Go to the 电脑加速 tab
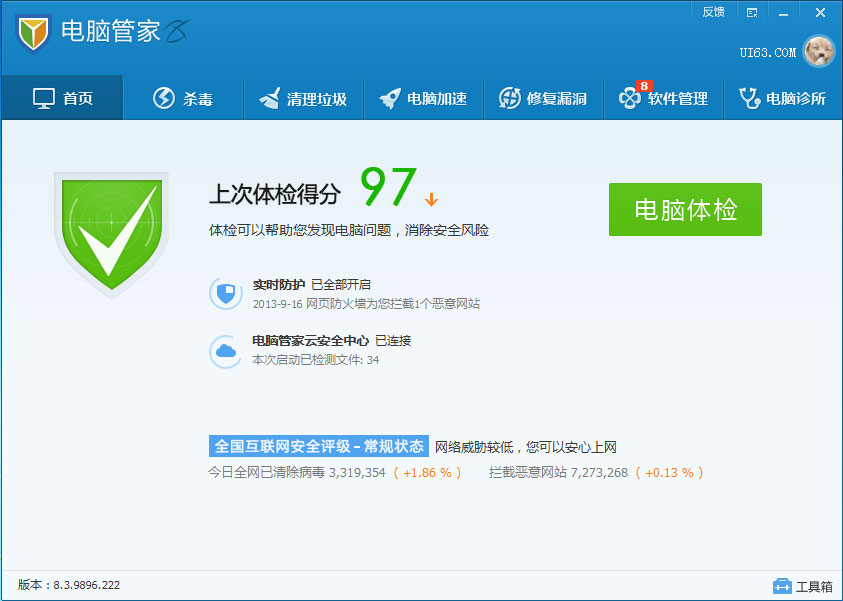The height and width of the screenshot is (601, 843). pyautogui.click(x=424, y=98)
